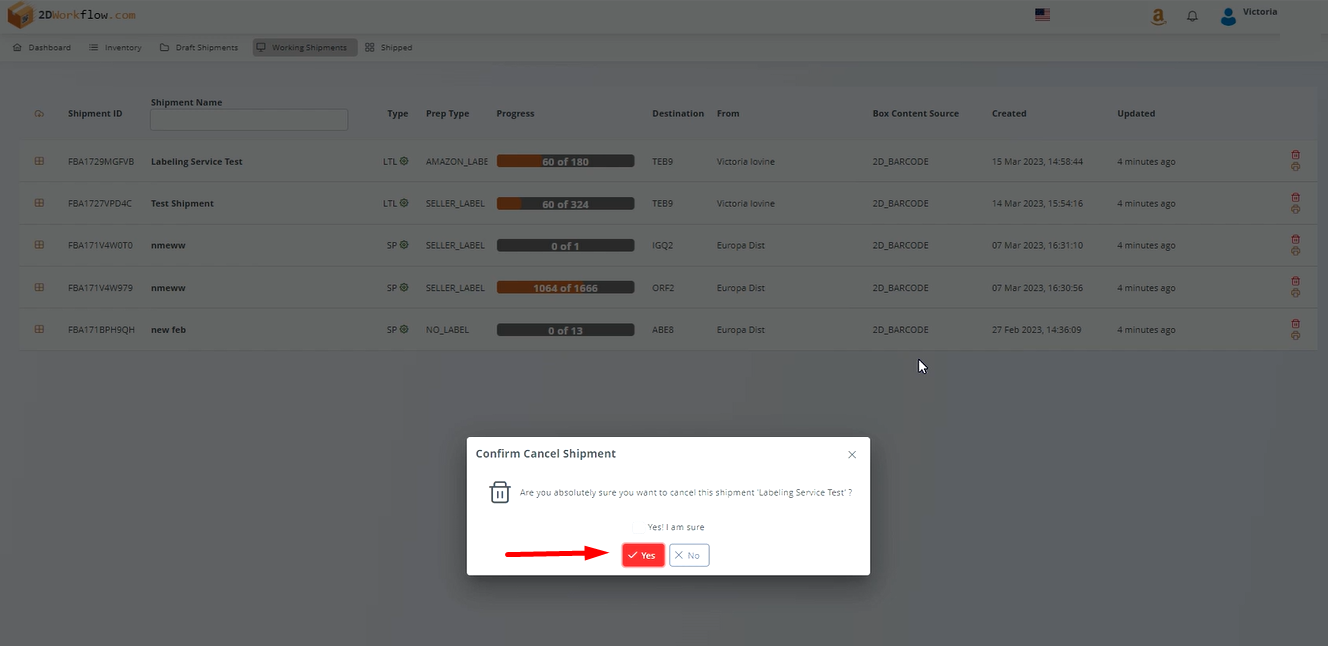1329x646 pixels.
Task: Delete shipment FBA1729MGFVB using its trash icon
Action: 1295,155
